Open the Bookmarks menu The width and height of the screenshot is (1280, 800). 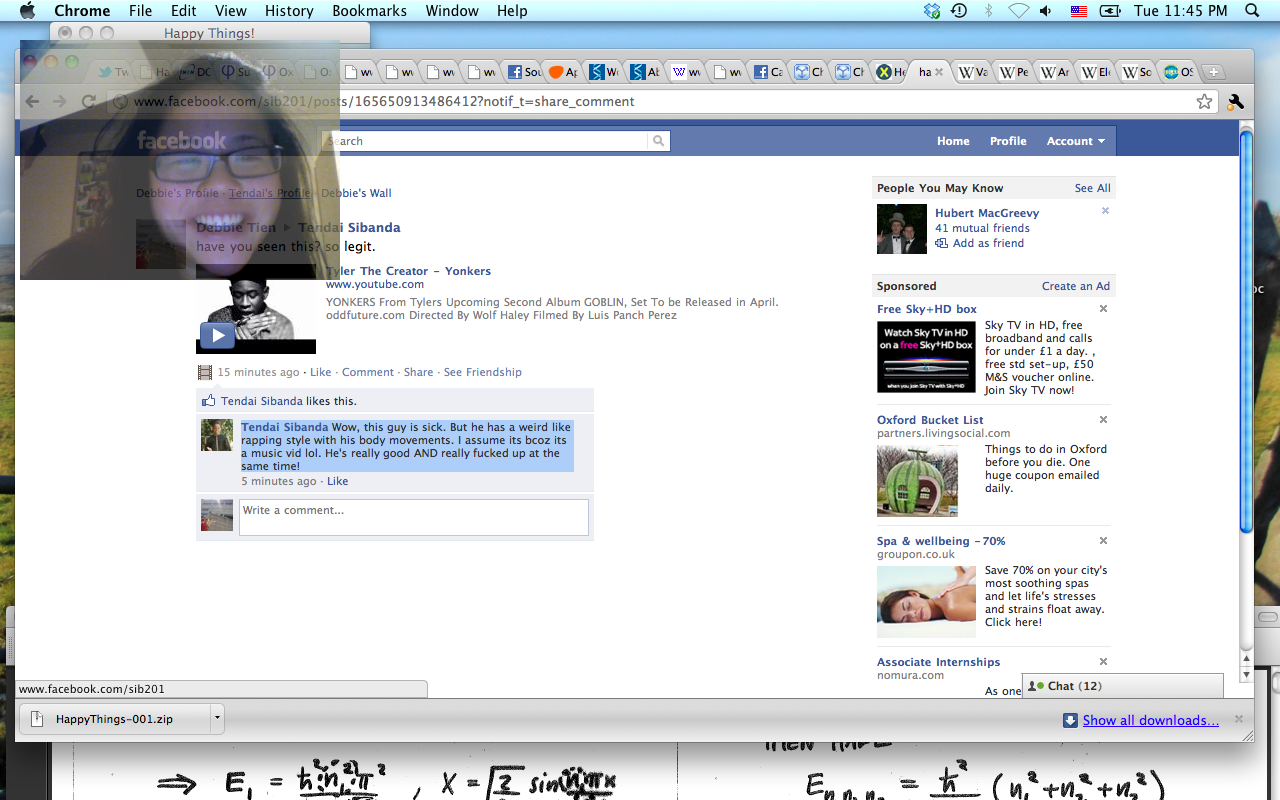tap(369, 11)
